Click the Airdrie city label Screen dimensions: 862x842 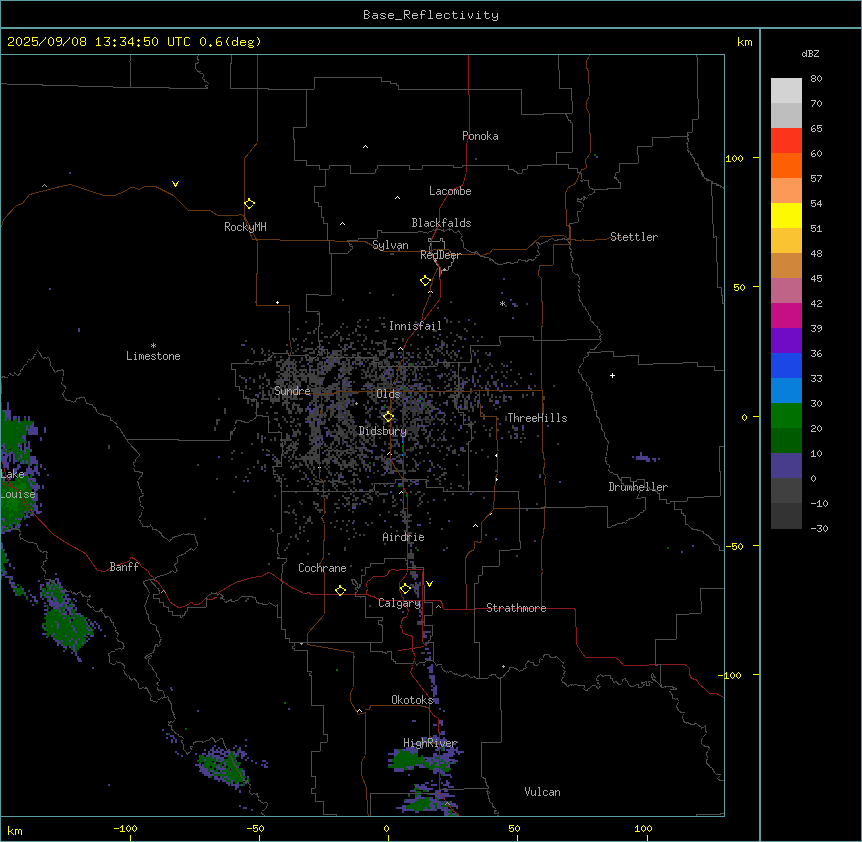(403, 537)
